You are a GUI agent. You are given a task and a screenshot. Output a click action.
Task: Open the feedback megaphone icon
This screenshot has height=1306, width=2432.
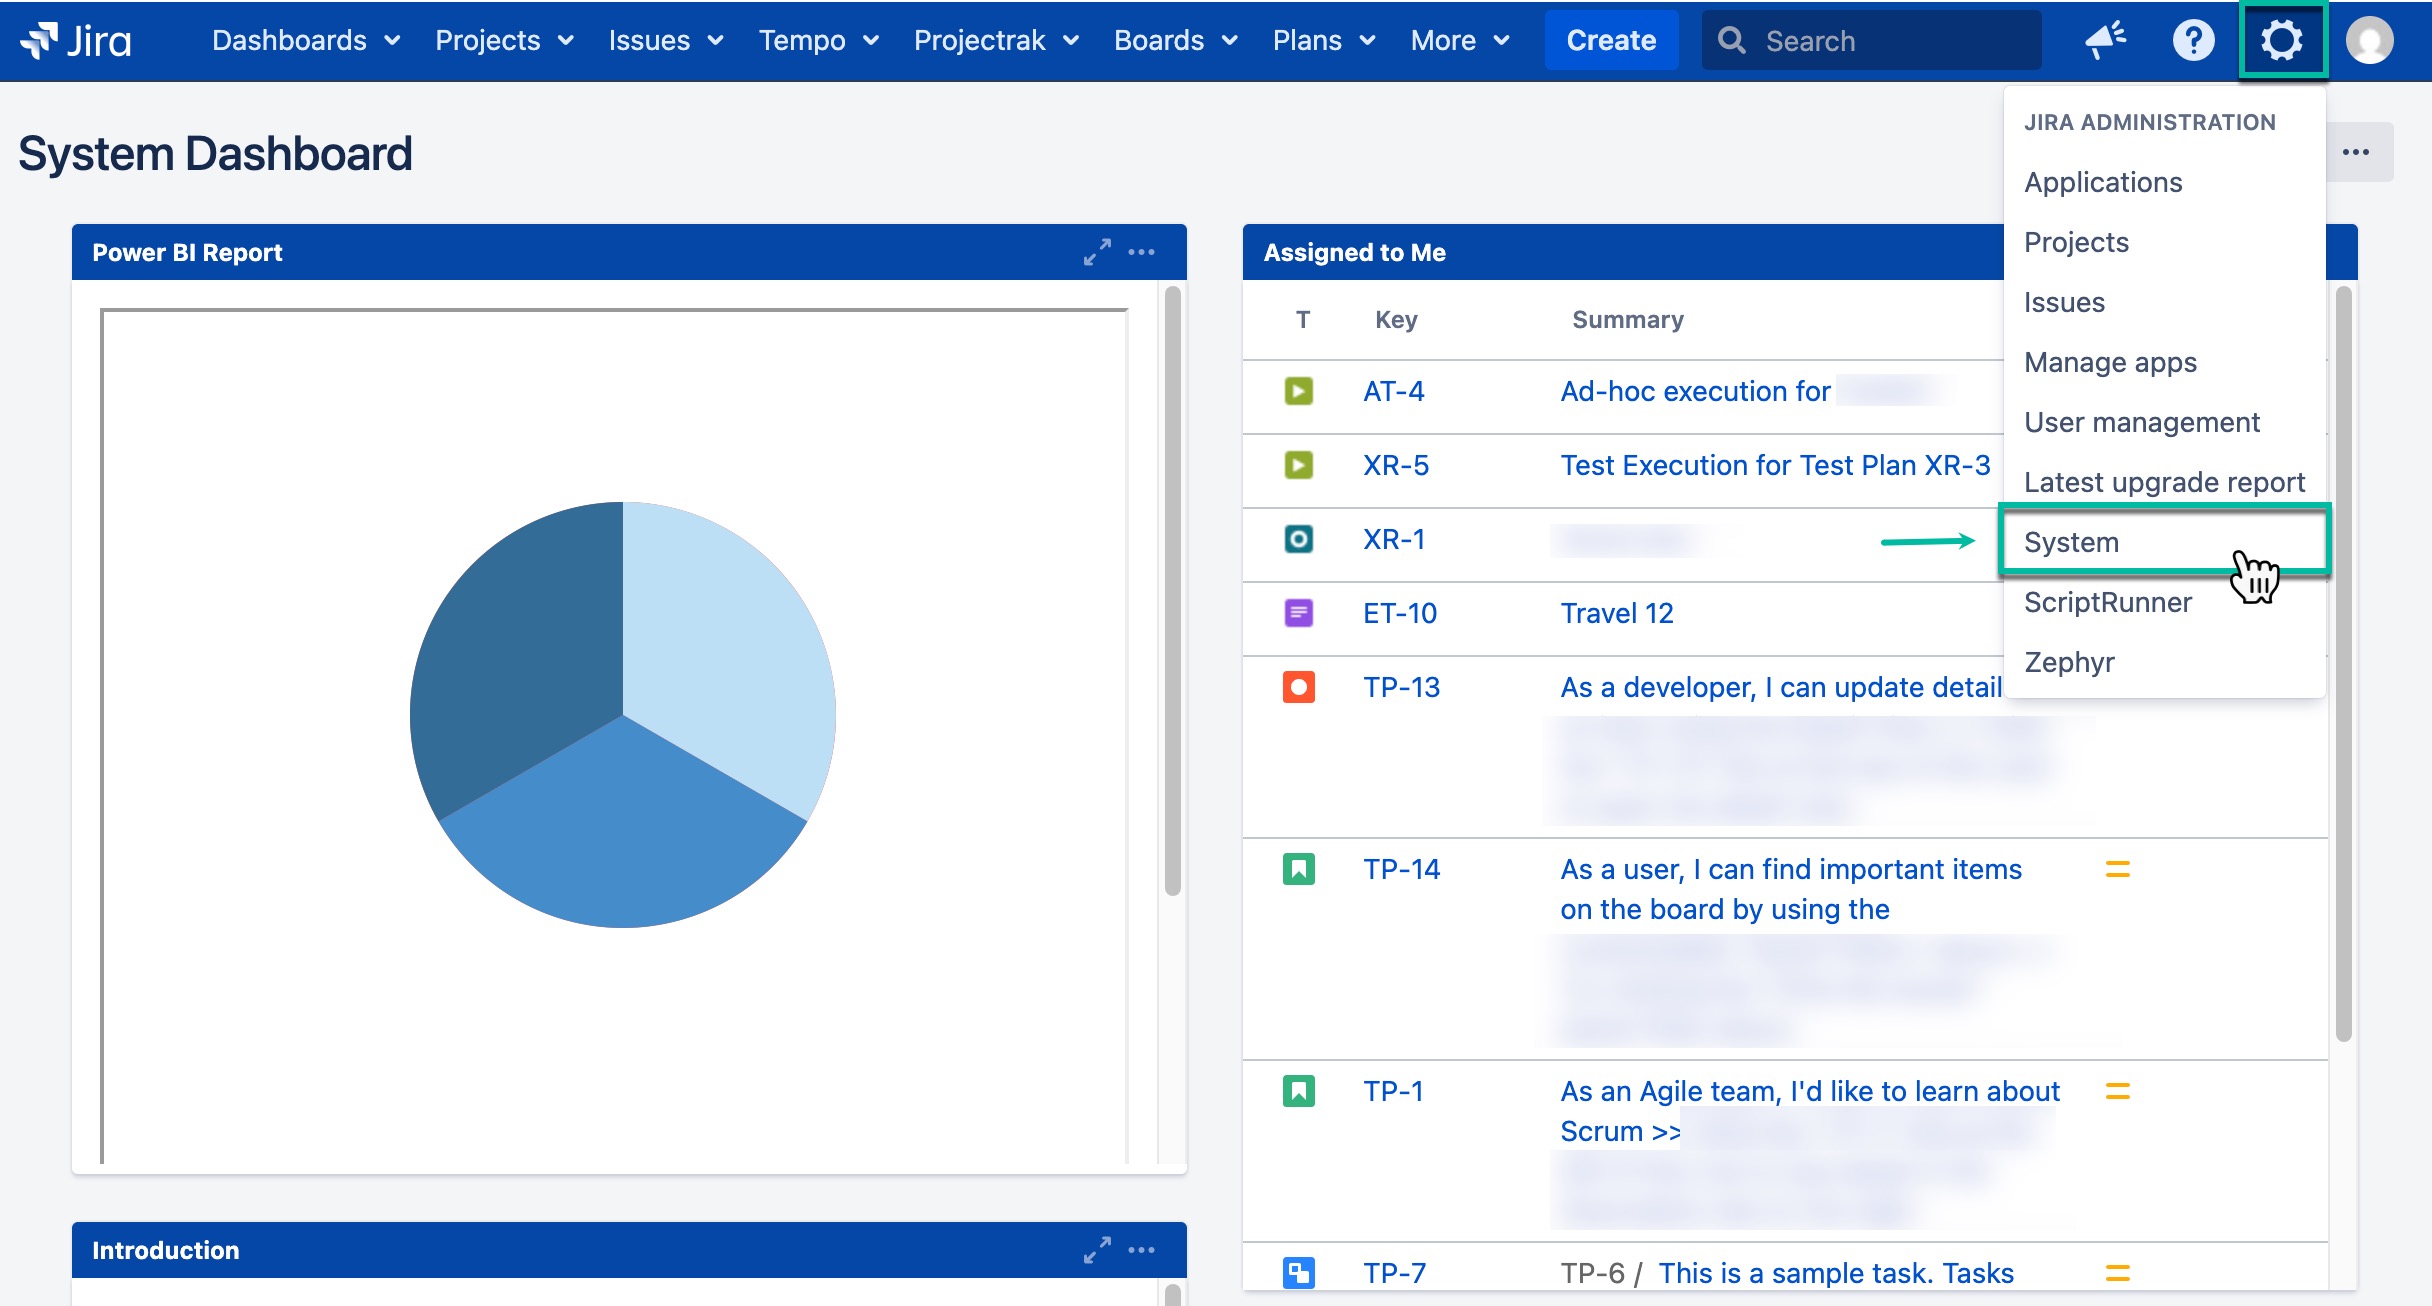(x=2105, y=40)
